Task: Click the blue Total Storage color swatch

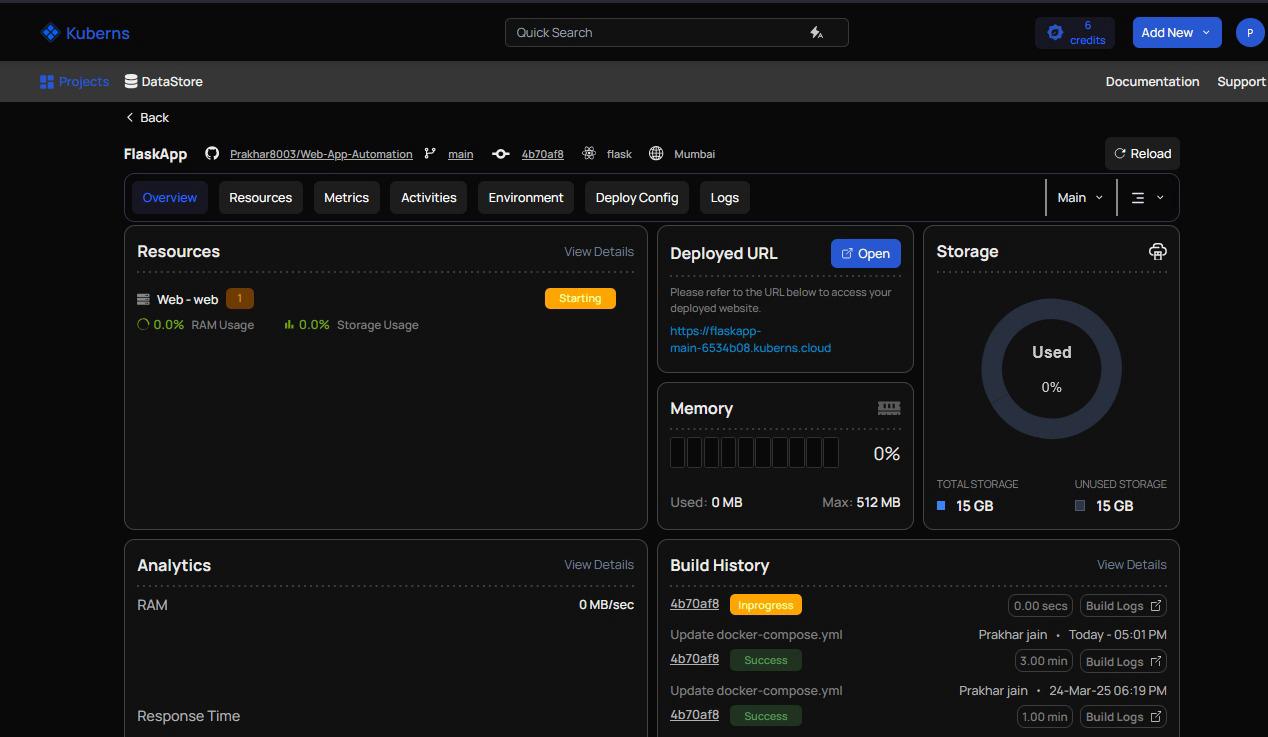Action: (x=940, y=506)
